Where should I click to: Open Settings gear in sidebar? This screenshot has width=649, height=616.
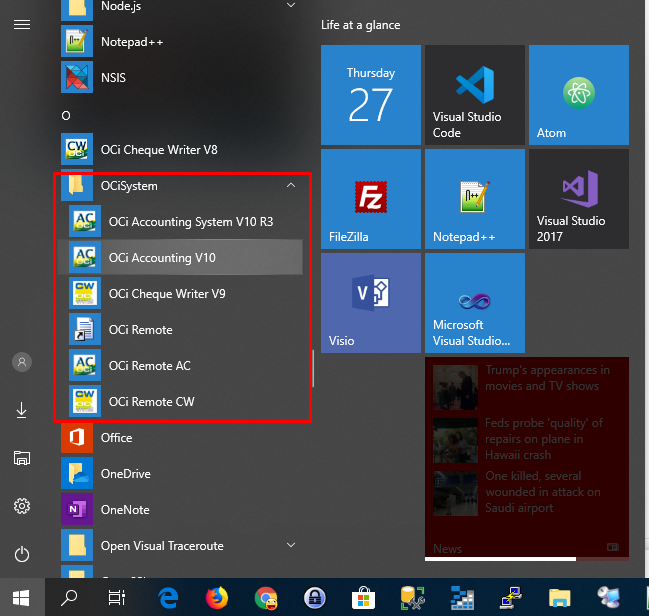point(22,506)
